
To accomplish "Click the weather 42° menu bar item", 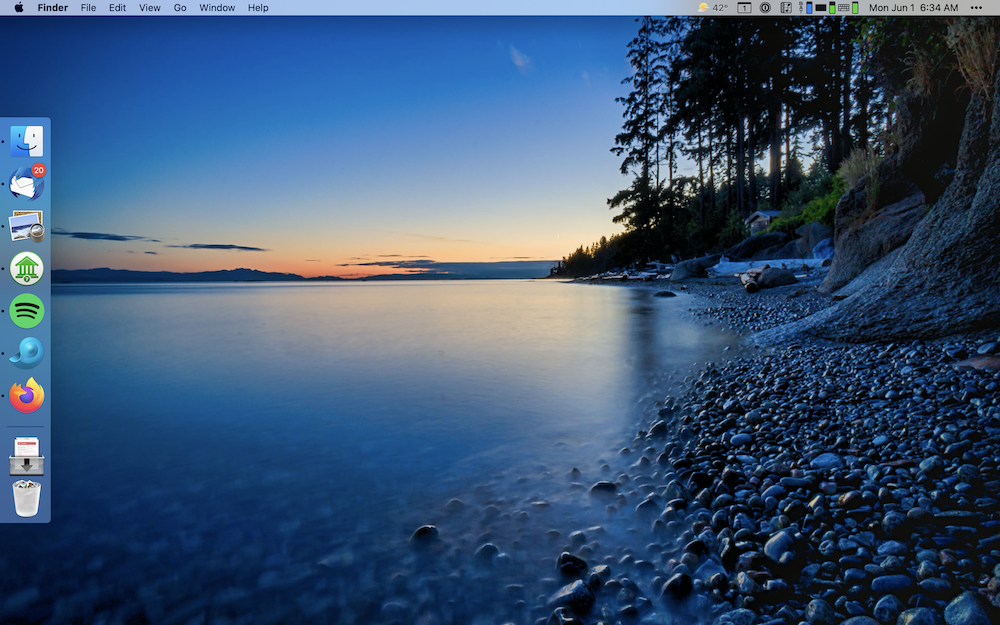I will click(x=712, y=8).
